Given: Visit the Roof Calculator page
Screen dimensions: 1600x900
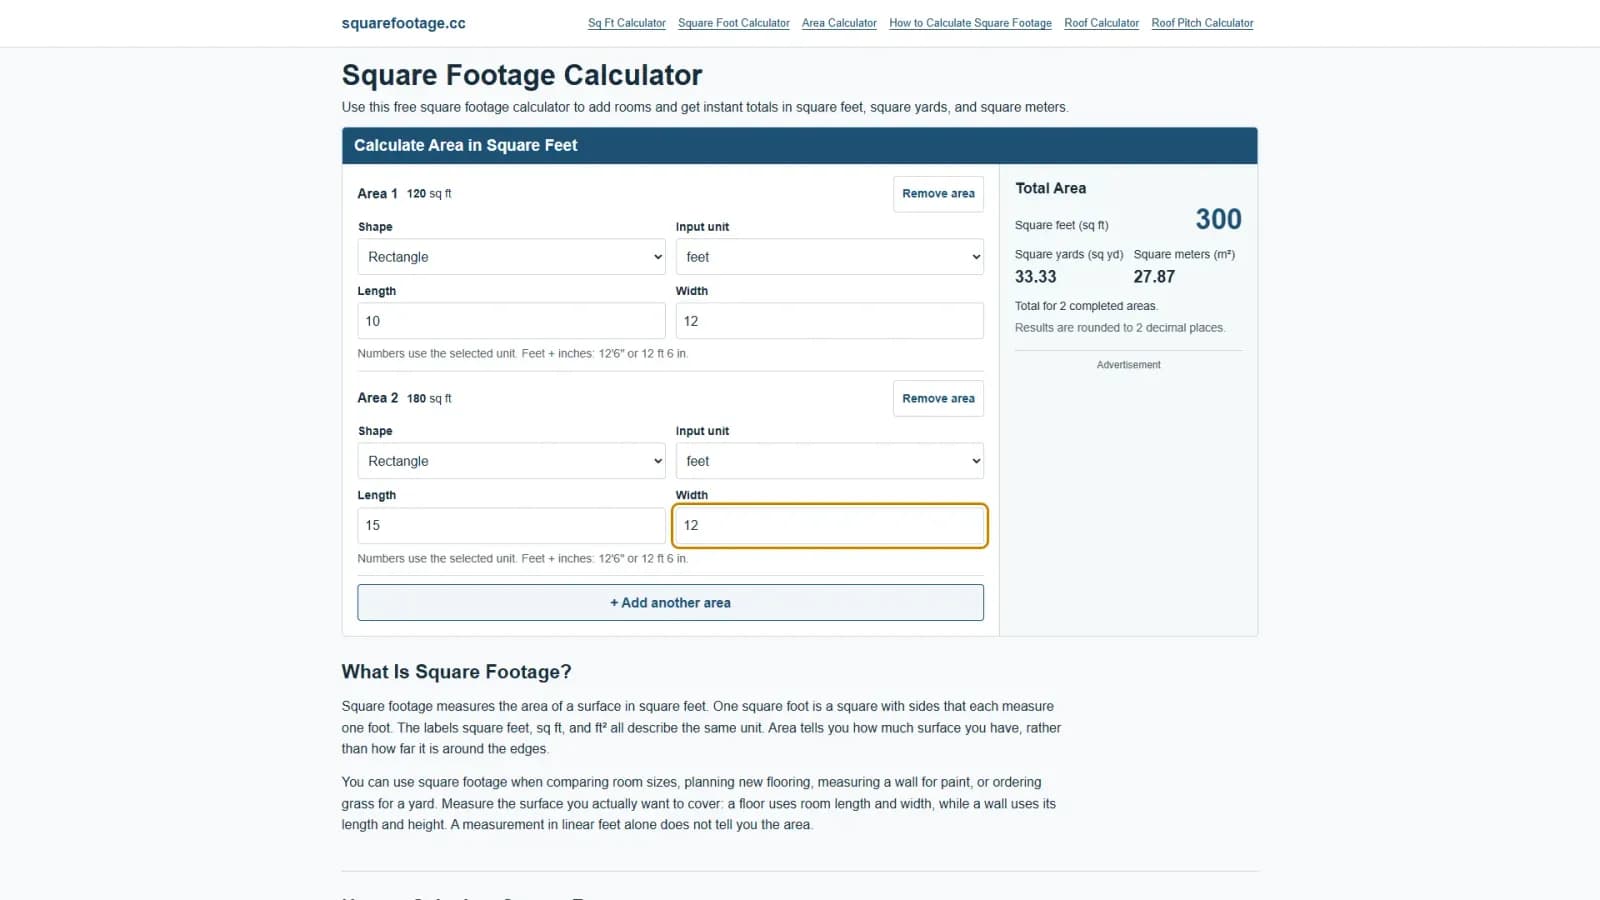Looking at the screenshot, I should point(1101,23).
